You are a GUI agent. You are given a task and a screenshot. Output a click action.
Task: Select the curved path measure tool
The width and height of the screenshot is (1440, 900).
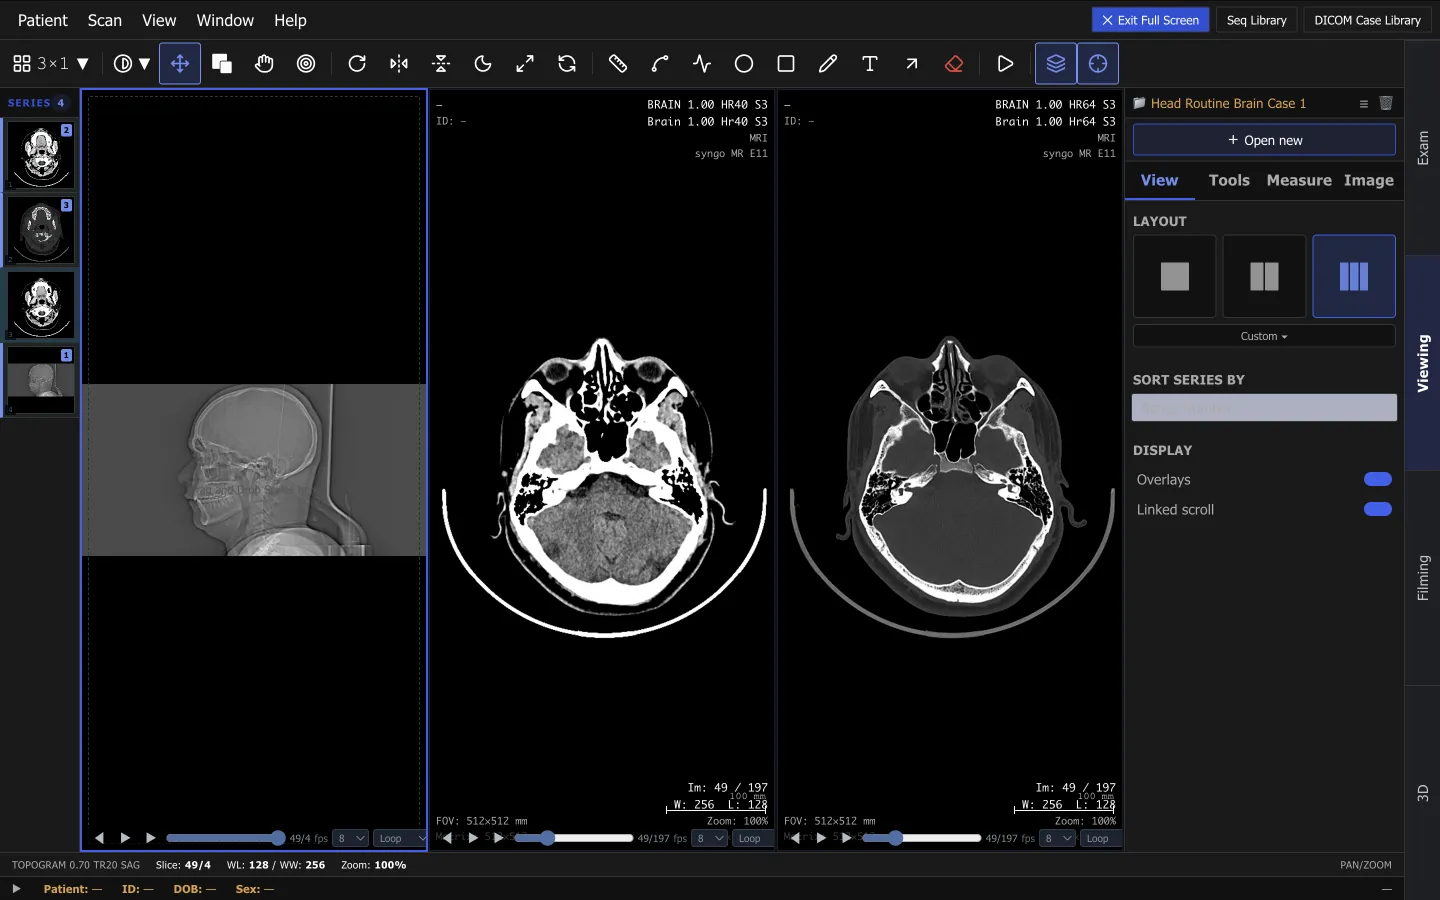[x=660, y=64]
